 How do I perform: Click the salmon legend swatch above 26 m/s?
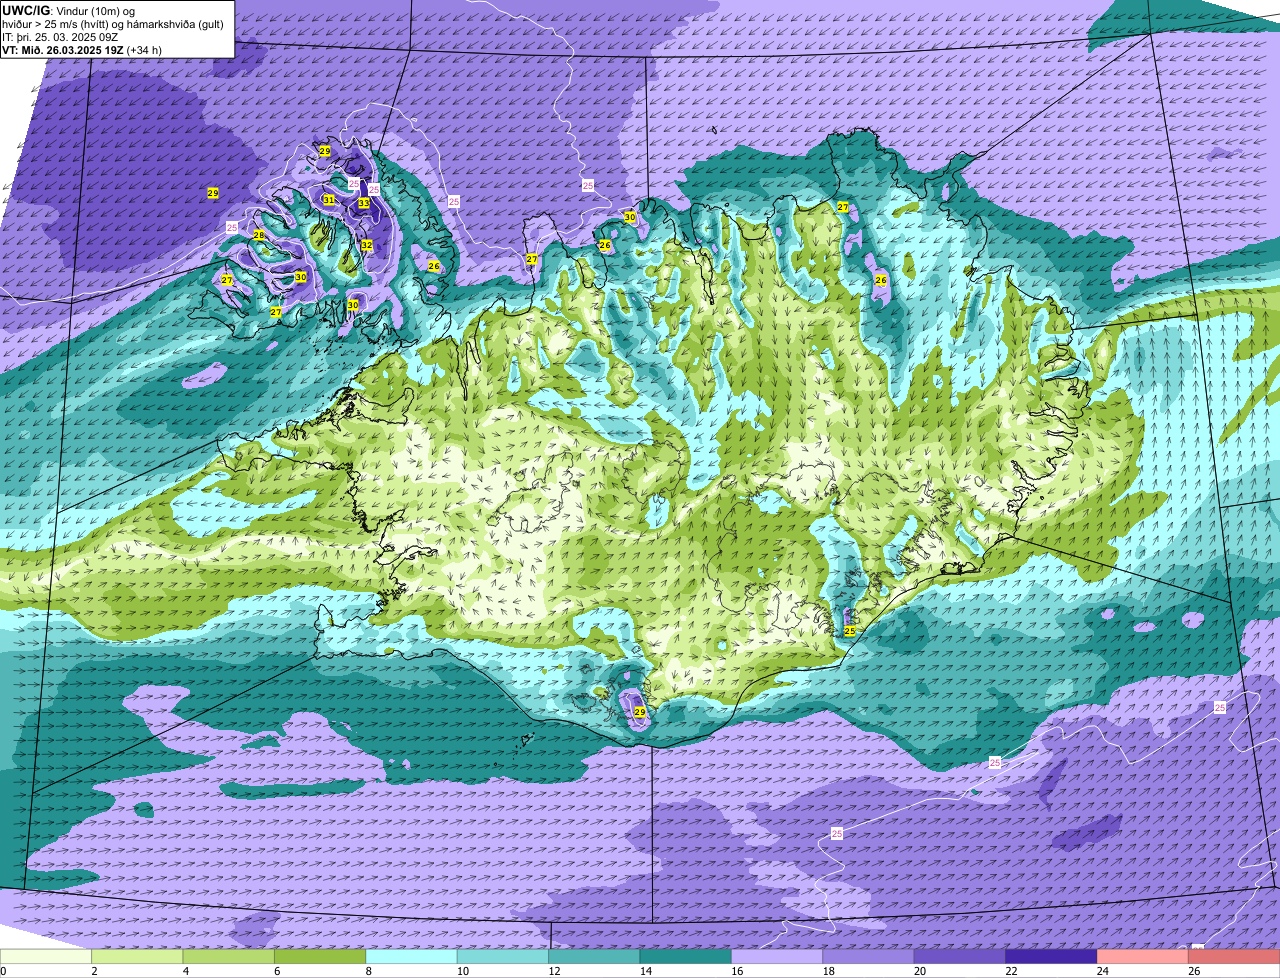pos(1235,956)
